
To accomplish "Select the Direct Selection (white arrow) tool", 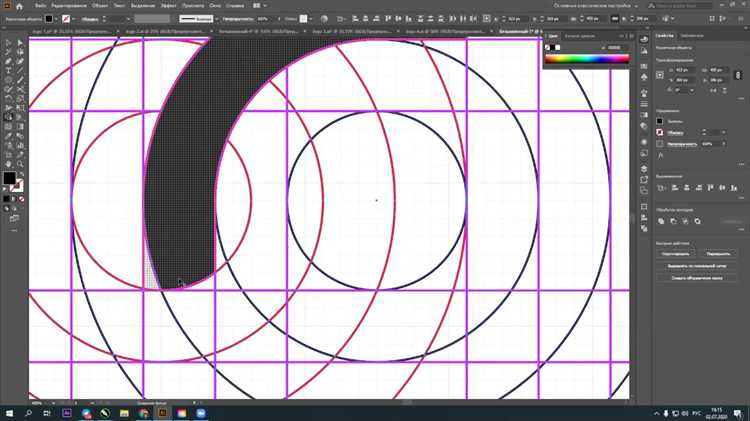I will [20, 43].
